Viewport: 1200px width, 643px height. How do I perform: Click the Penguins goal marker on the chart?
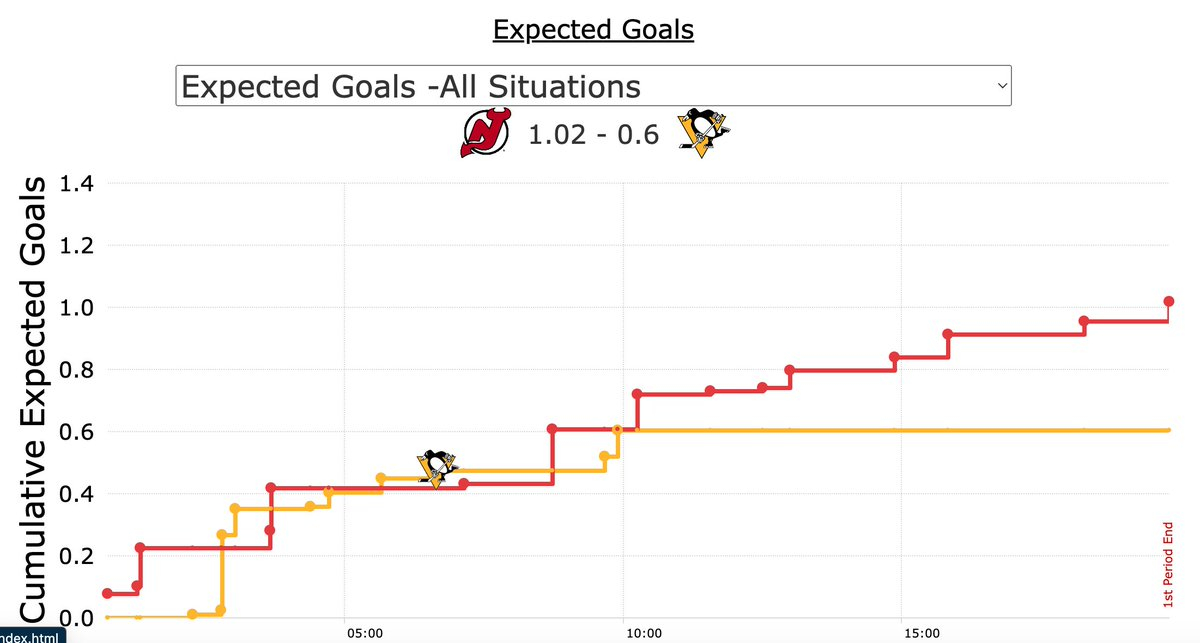point(436,468)
